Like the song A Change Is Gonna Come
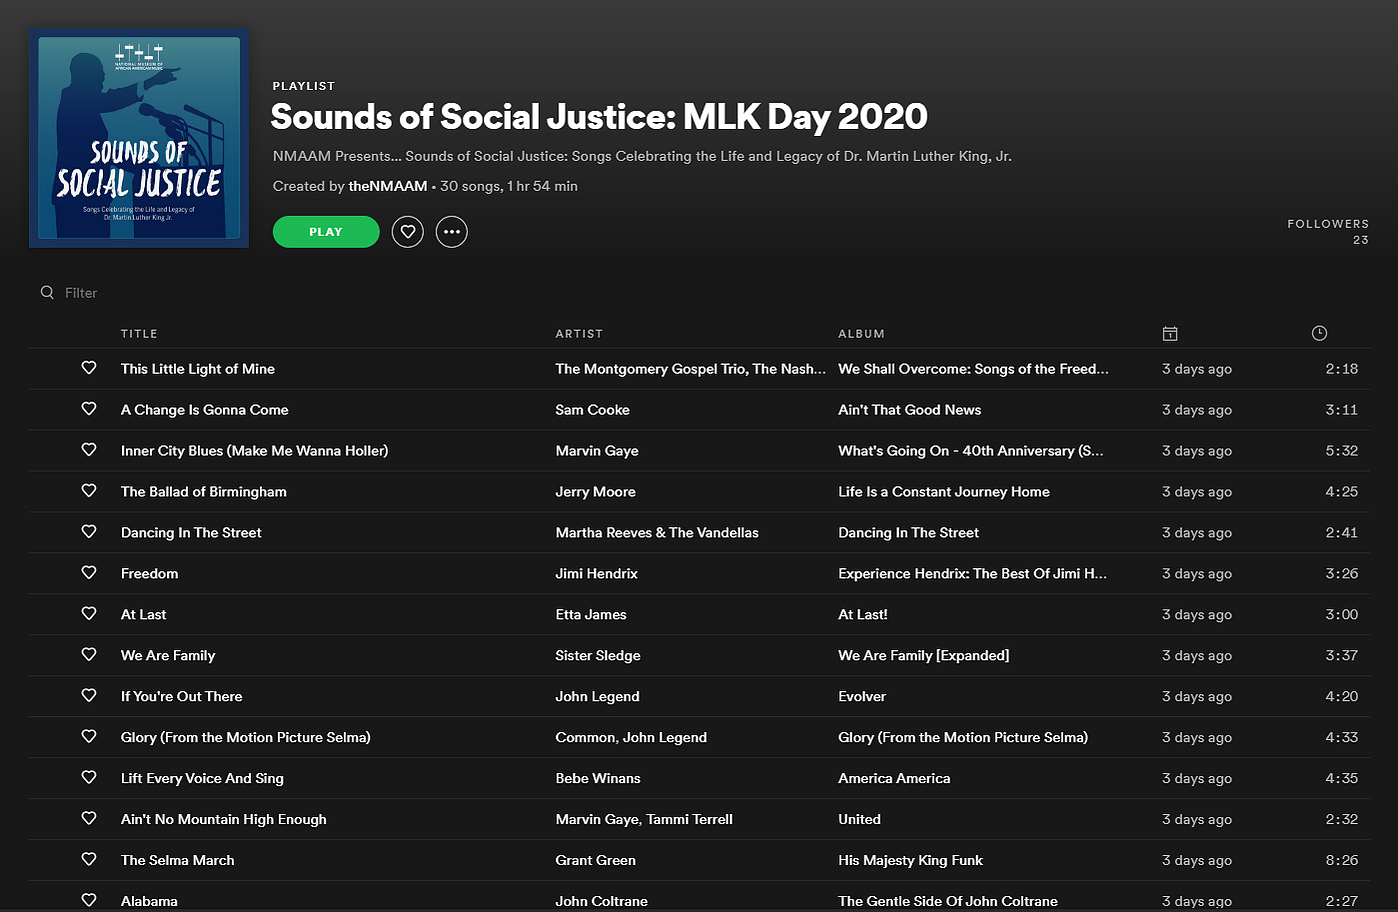Image resolution: width=1398 pixels, height=912 pixels. [x=89, y=409]
